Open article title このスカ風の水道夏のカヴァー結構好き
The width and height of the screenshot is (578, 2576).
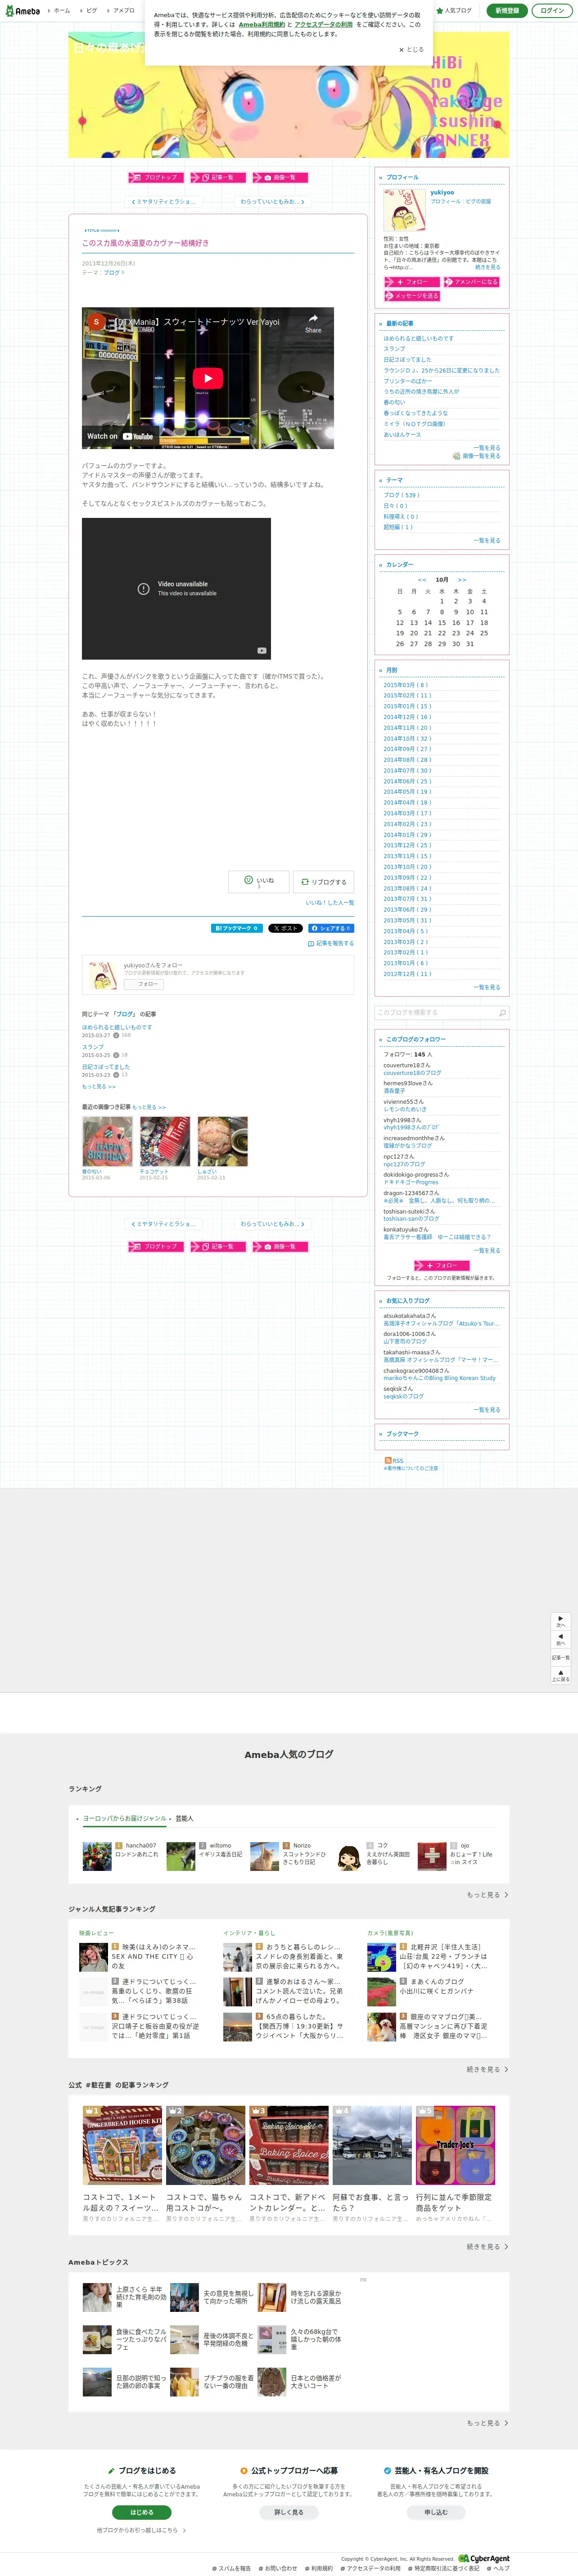(x=145, y=243)
